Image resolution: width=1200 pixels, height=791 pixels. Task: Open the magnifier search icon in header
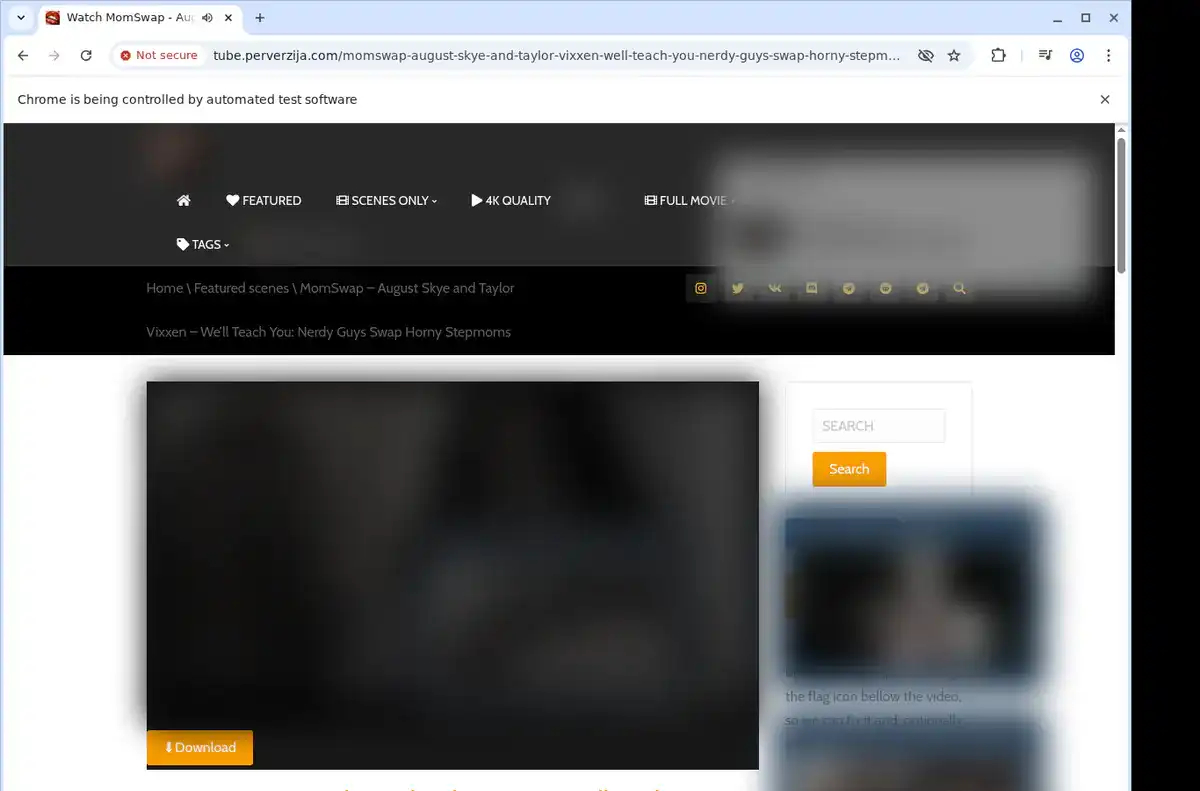960,288
